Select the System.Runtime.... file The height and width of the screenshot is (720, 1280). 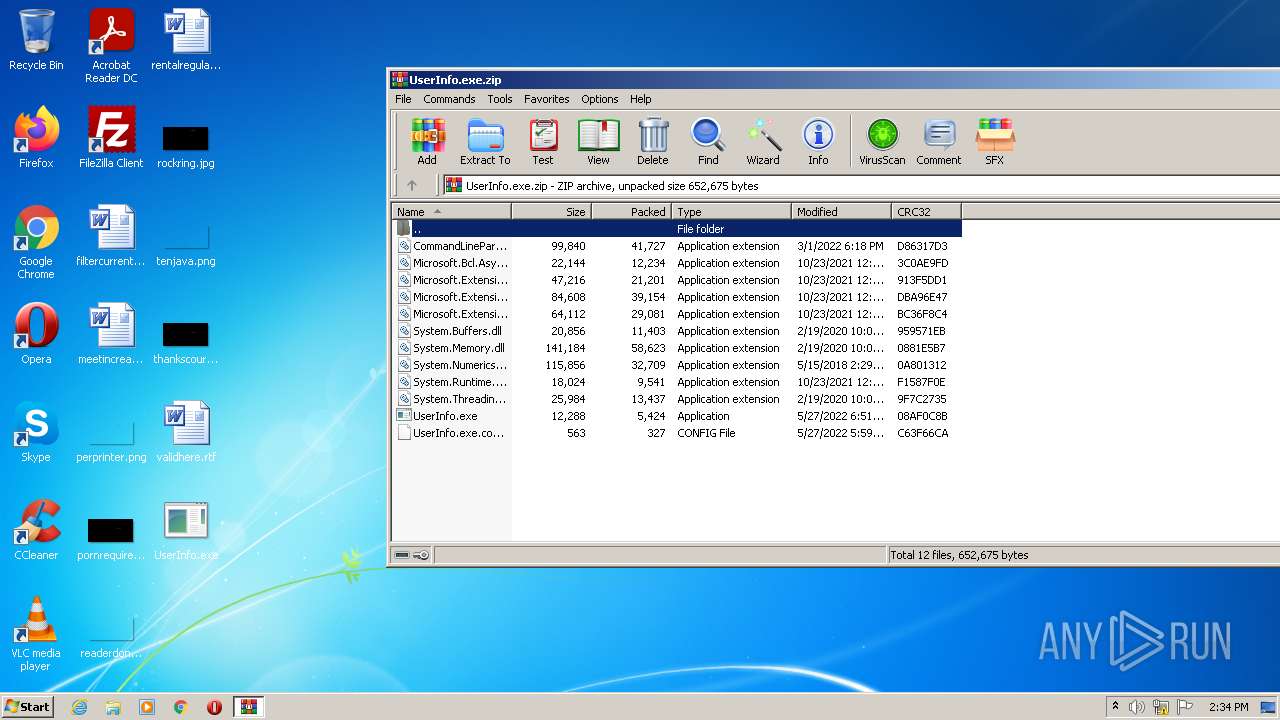[x=676, y=382]
